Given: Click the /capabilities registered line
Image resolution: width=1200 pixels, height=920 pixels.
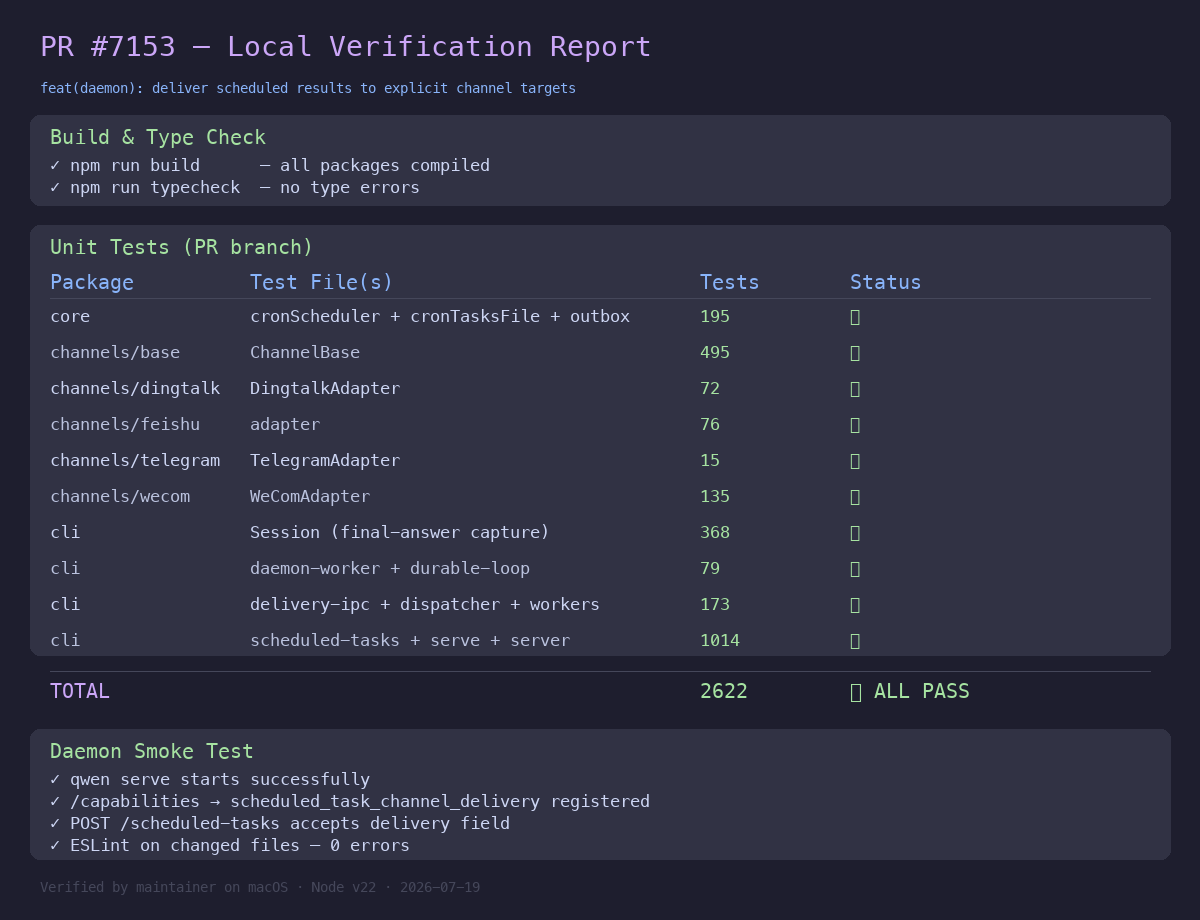Looking at the screenshot, I should click(x=350, y=801).
